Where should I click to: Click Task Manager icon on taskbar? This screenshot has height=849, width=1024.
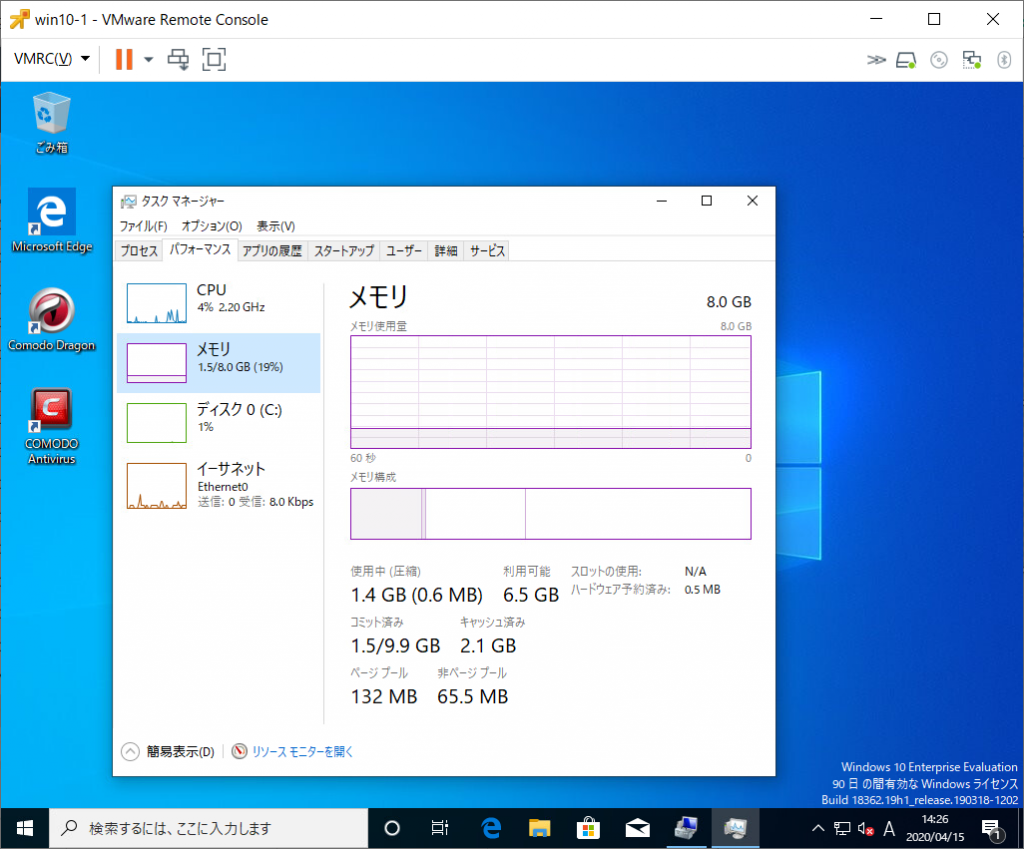click(x=735, y=829)
